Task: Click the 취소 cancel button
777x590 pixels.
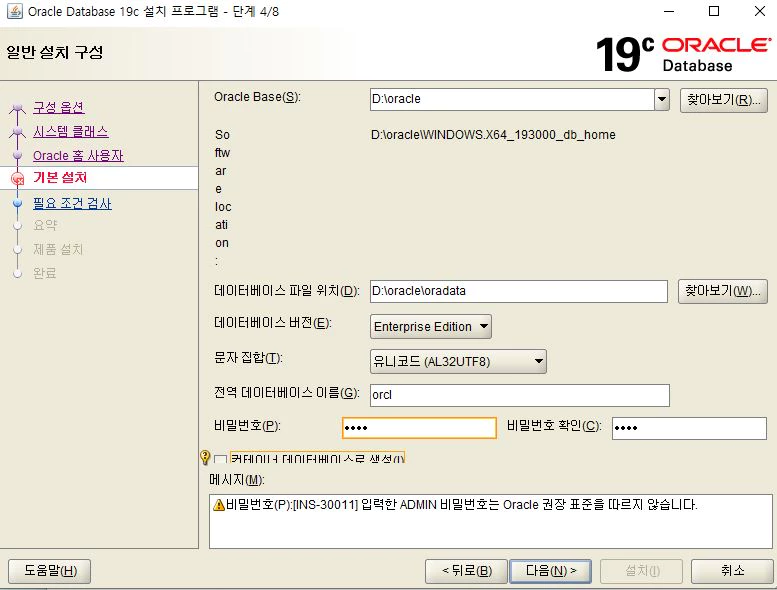Action: (x=732, y=571)
